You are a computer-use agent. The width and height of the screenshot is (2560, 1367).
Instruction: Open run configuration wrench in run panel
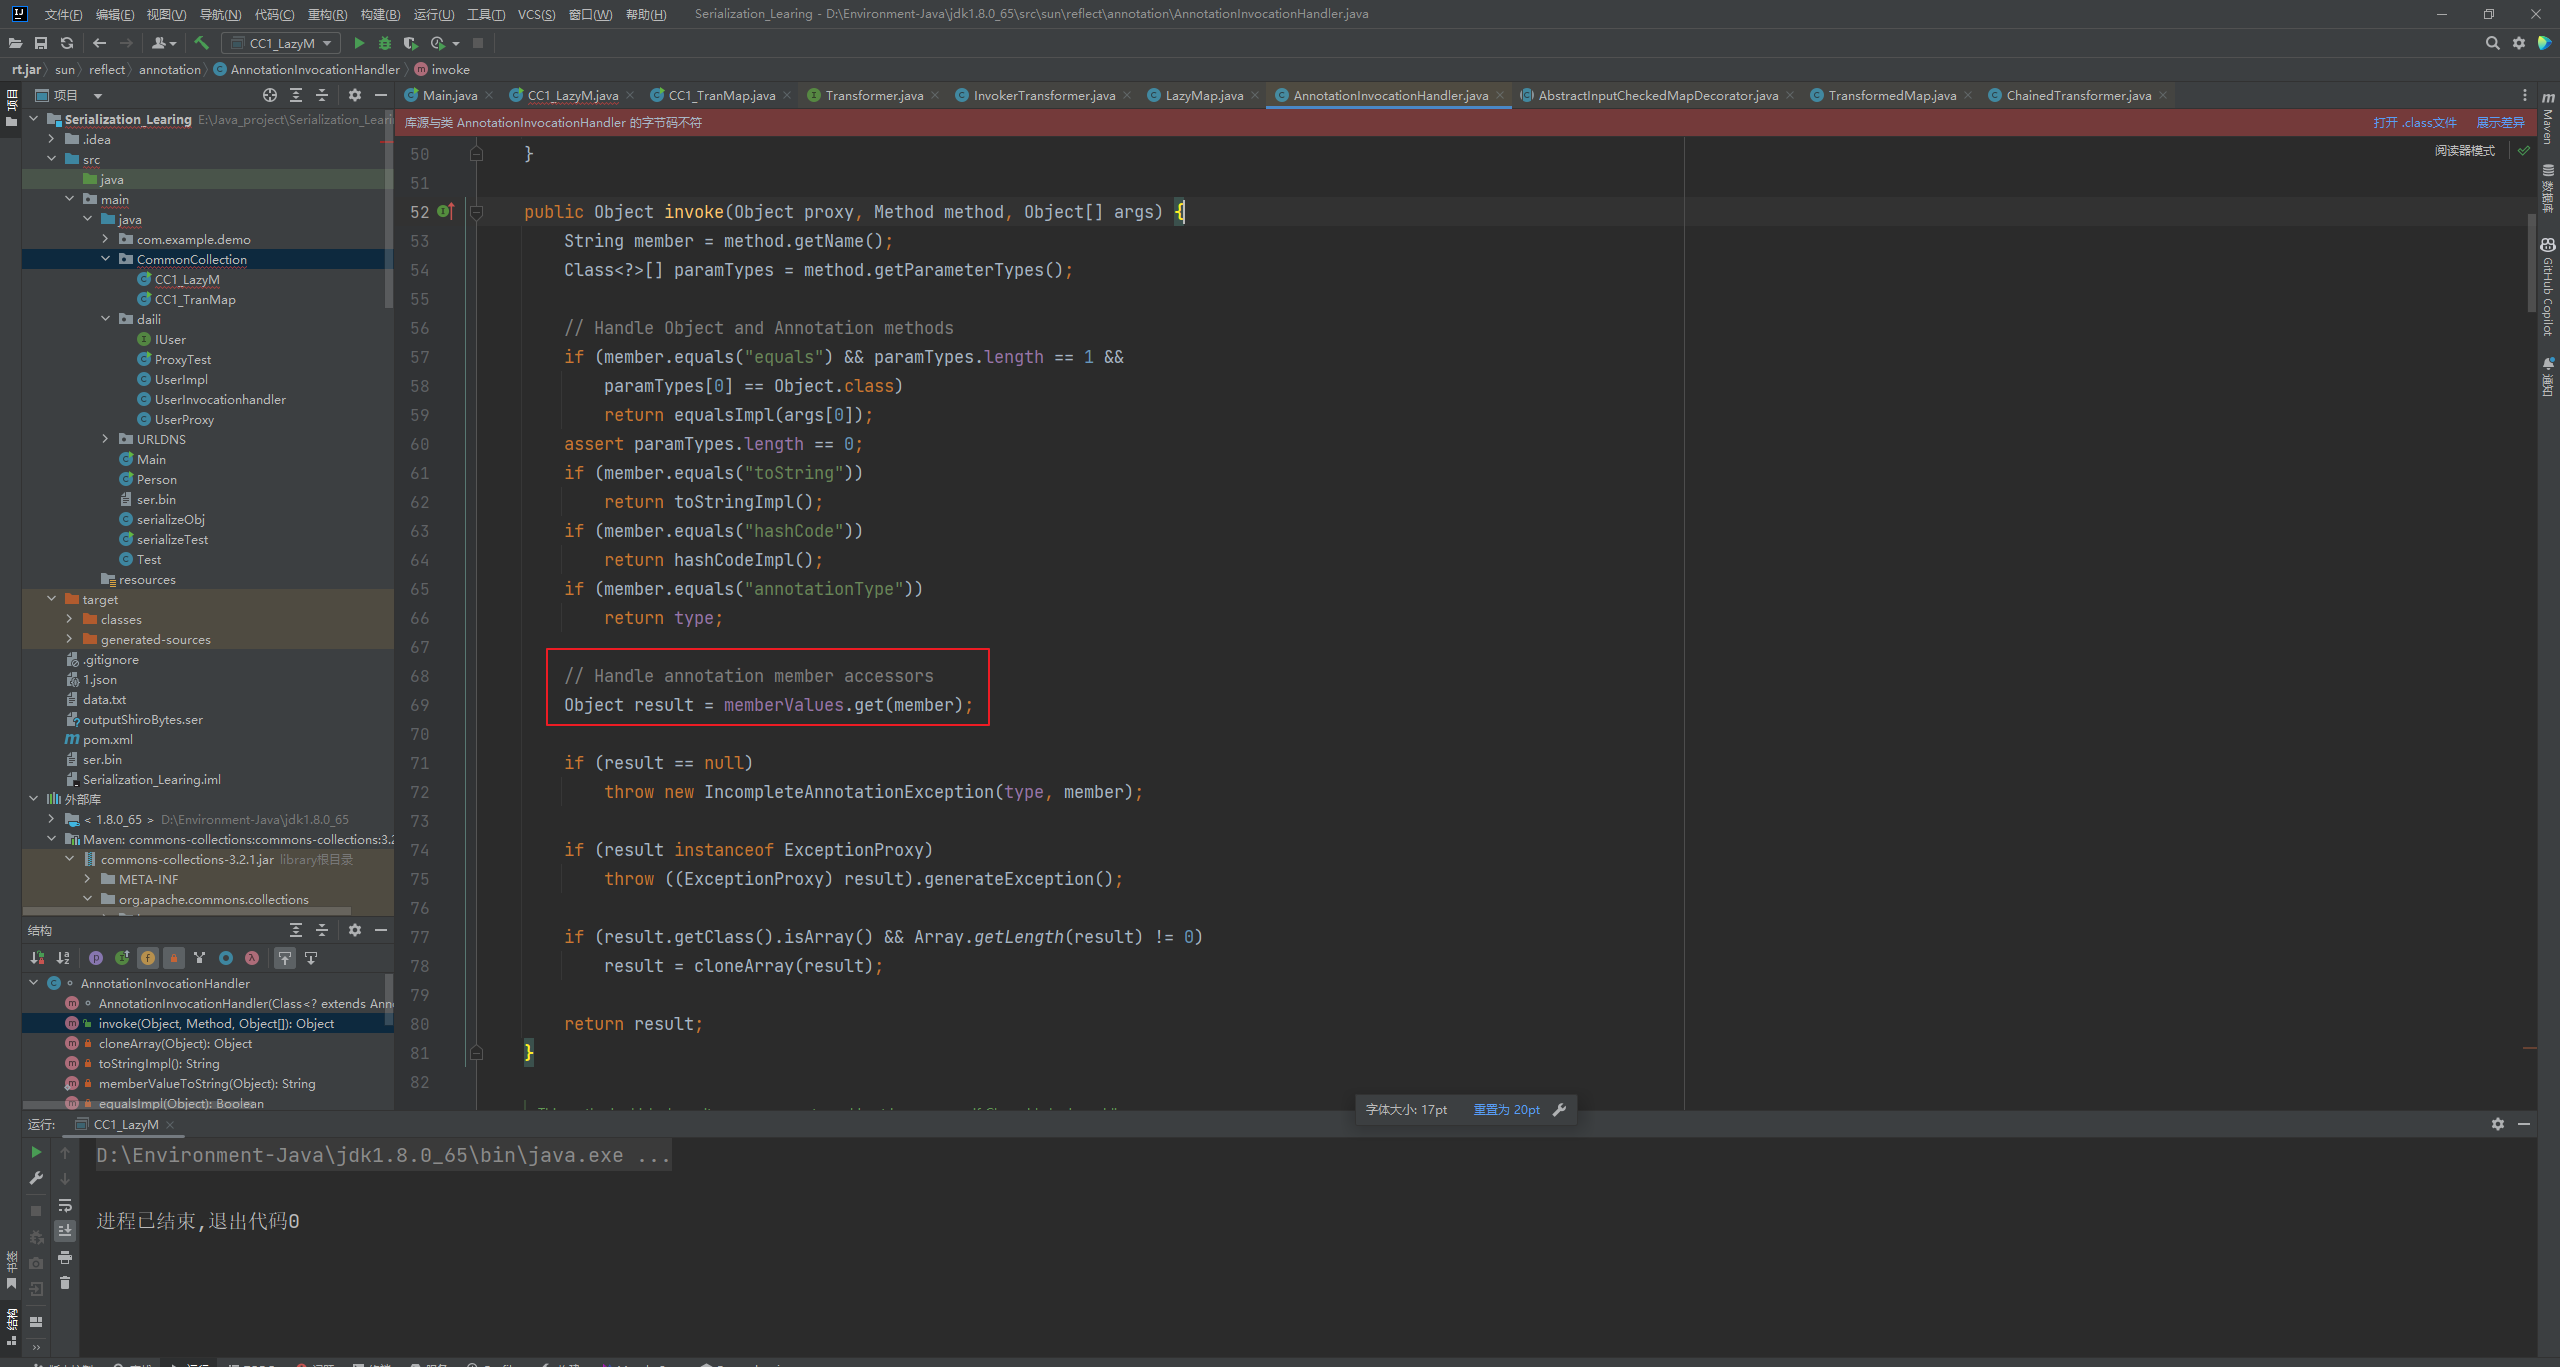tap(37, 1178)
